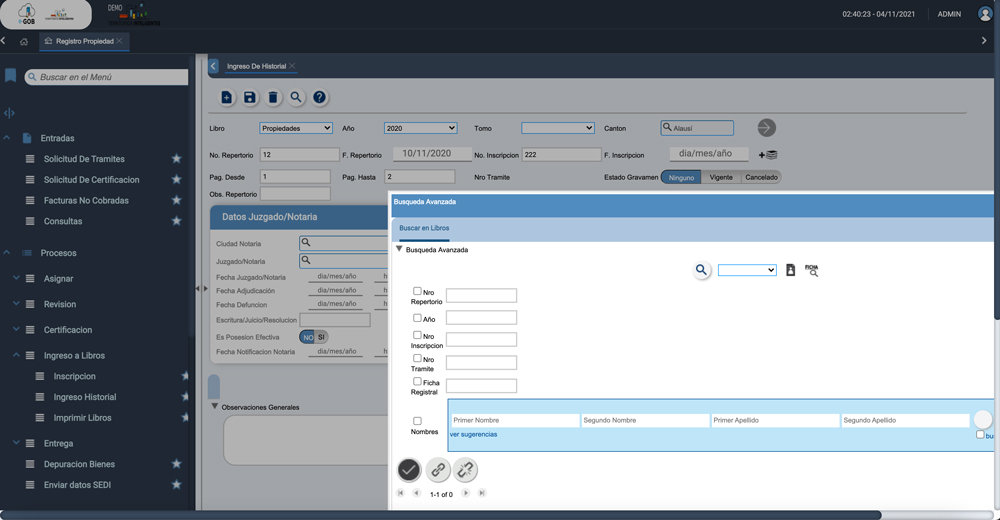Click the Ficha search icon

811,270
